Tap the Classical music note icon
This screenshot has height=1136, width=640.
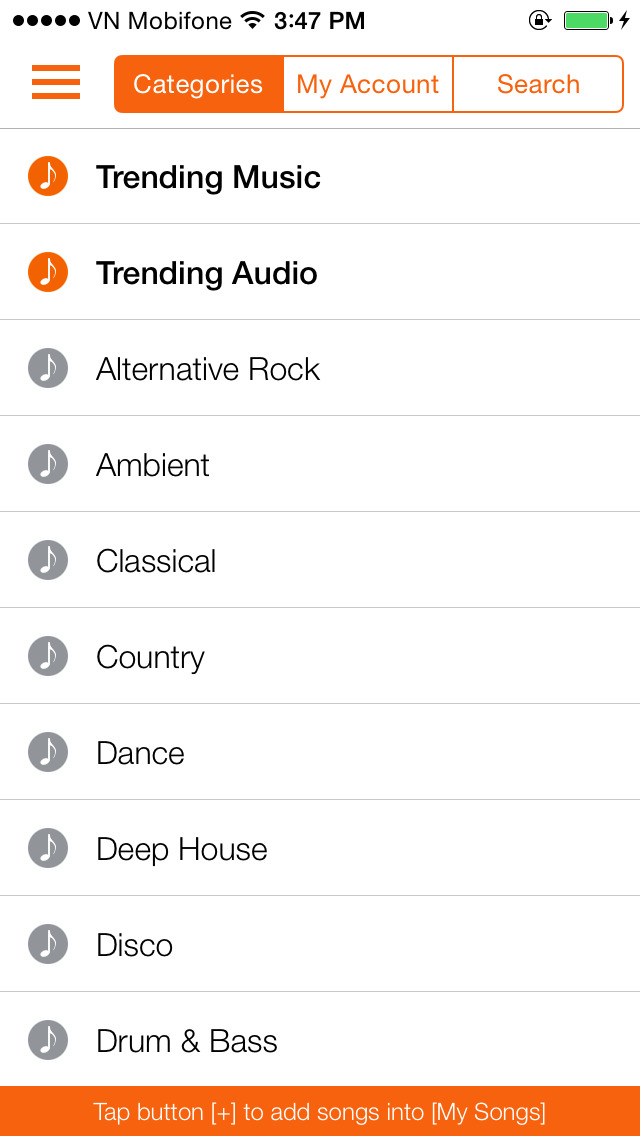(x=48, y=560)
